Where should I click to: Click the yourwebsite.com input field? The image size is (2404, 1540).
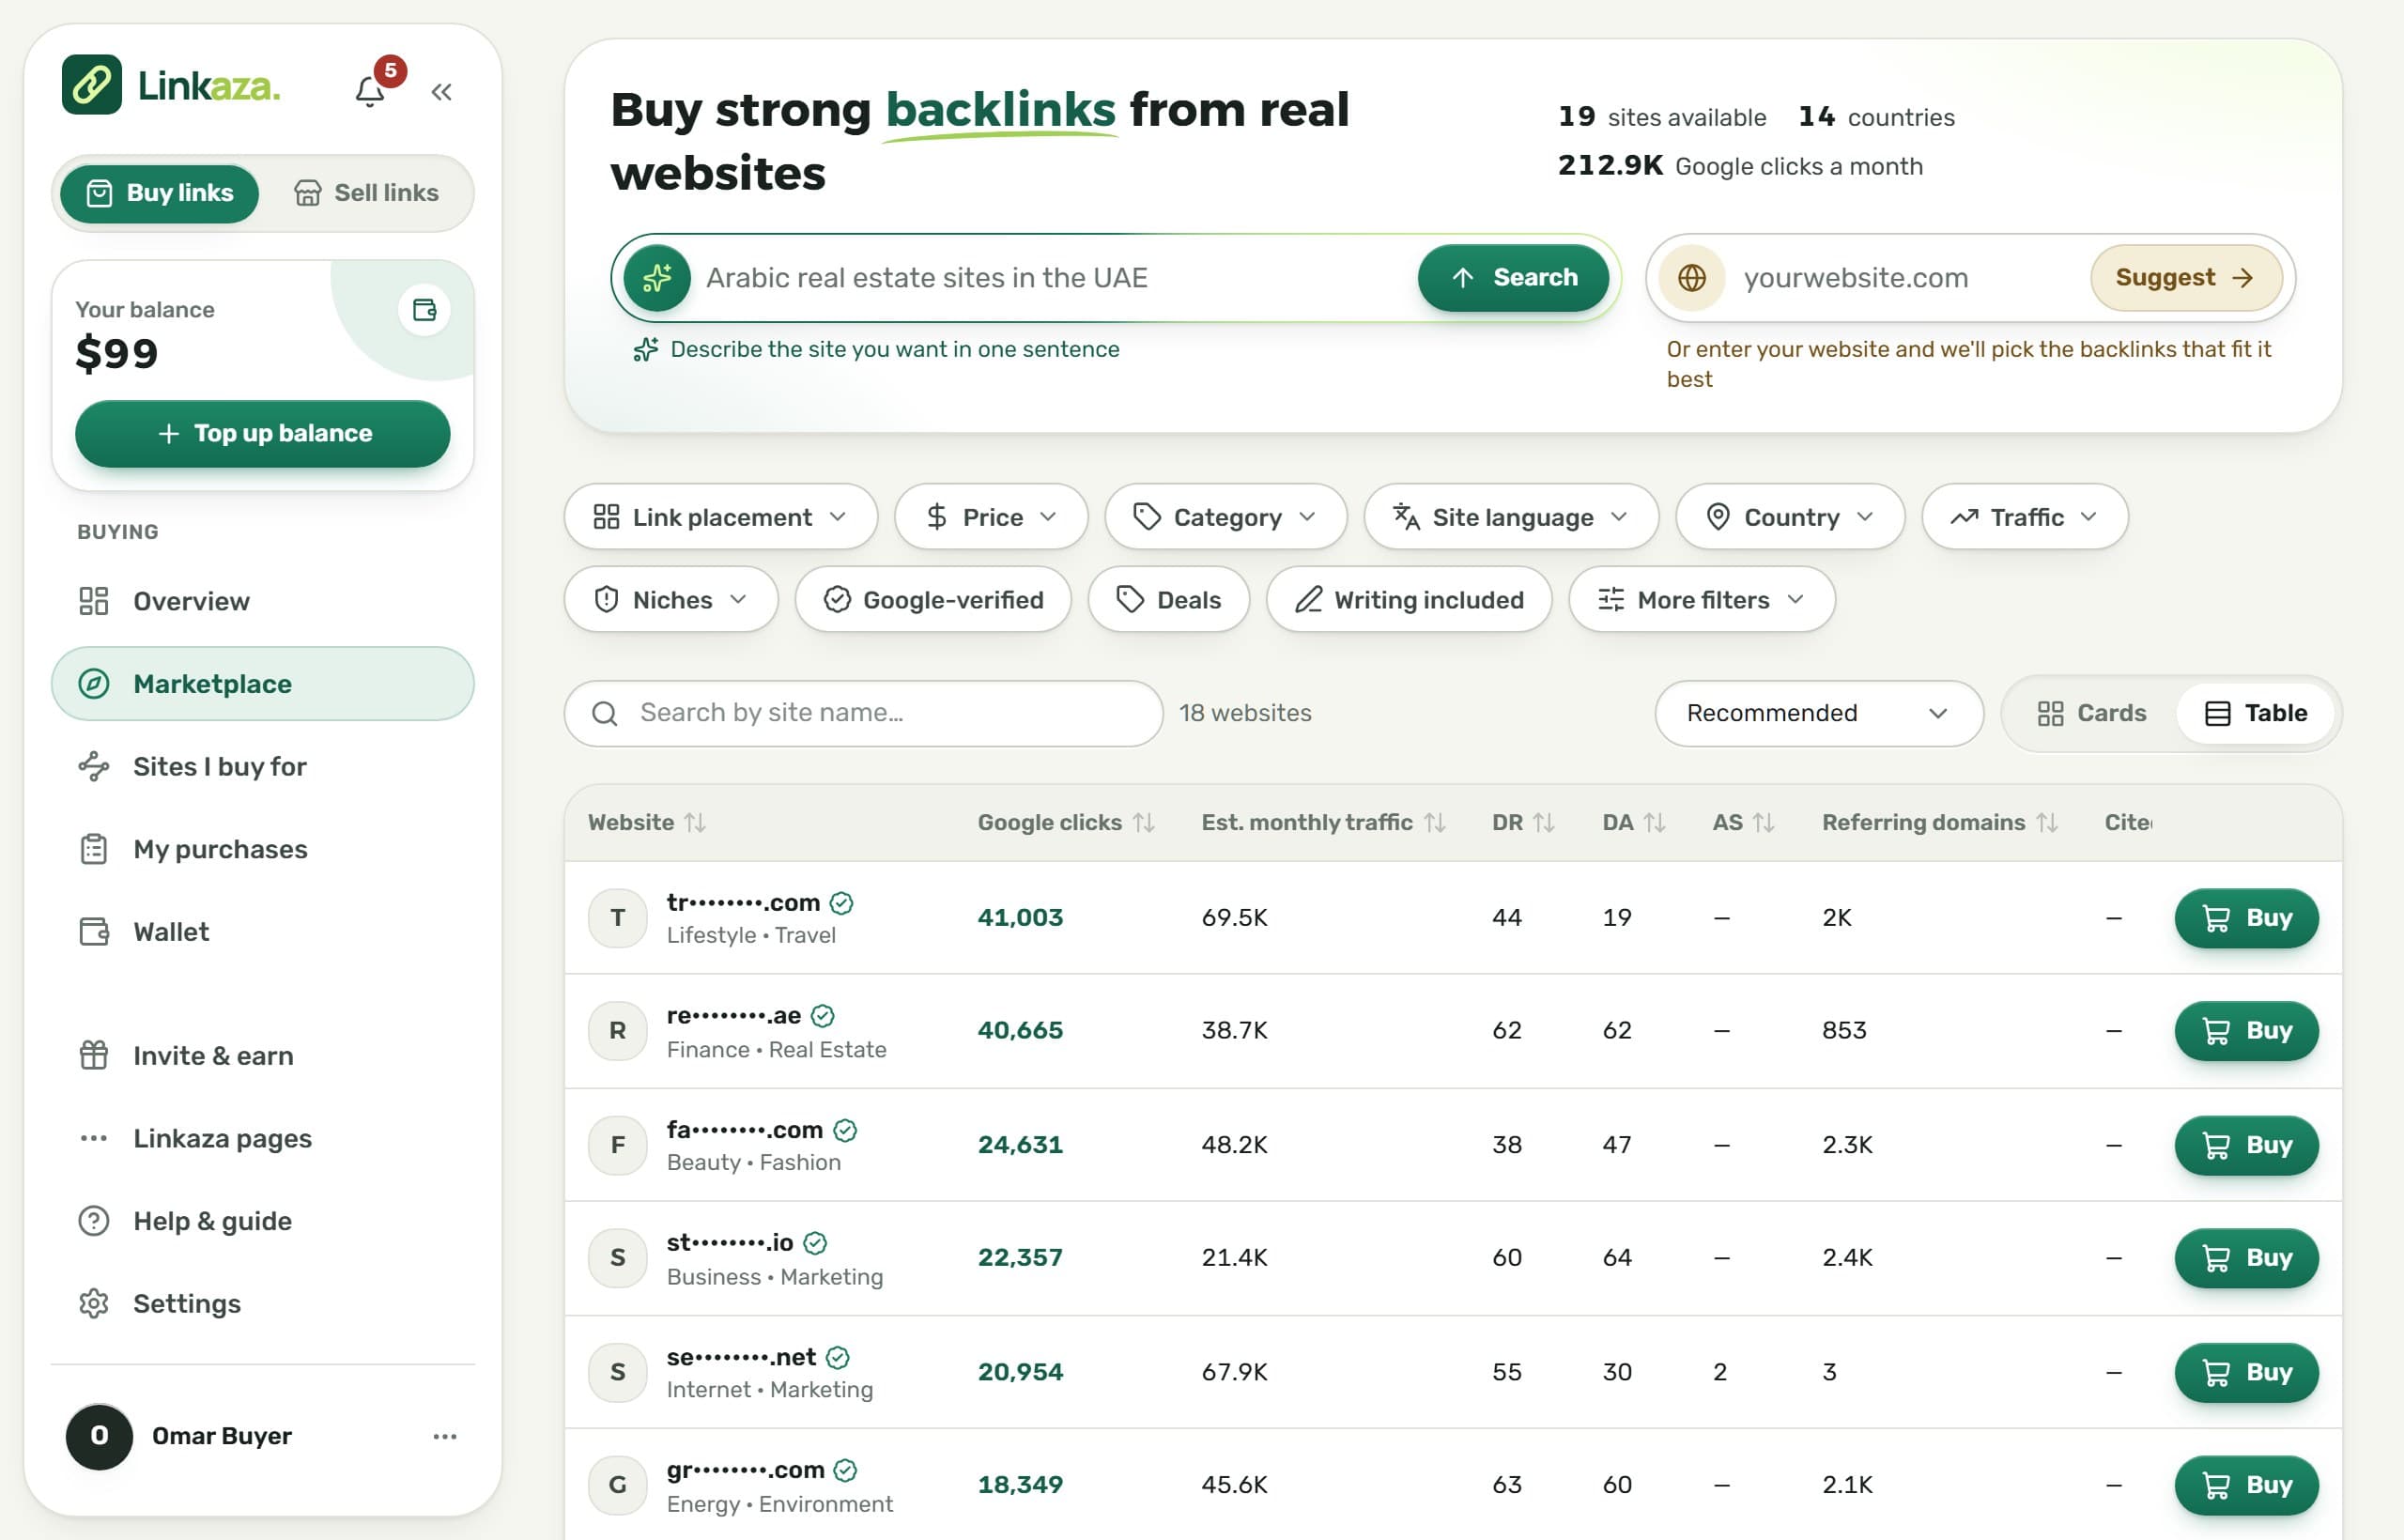tap(1909, 278)
